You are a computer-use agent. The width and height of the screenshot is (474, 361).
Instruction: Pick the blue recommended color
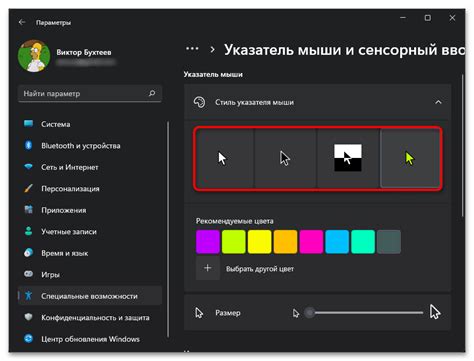tap(337, 242)
